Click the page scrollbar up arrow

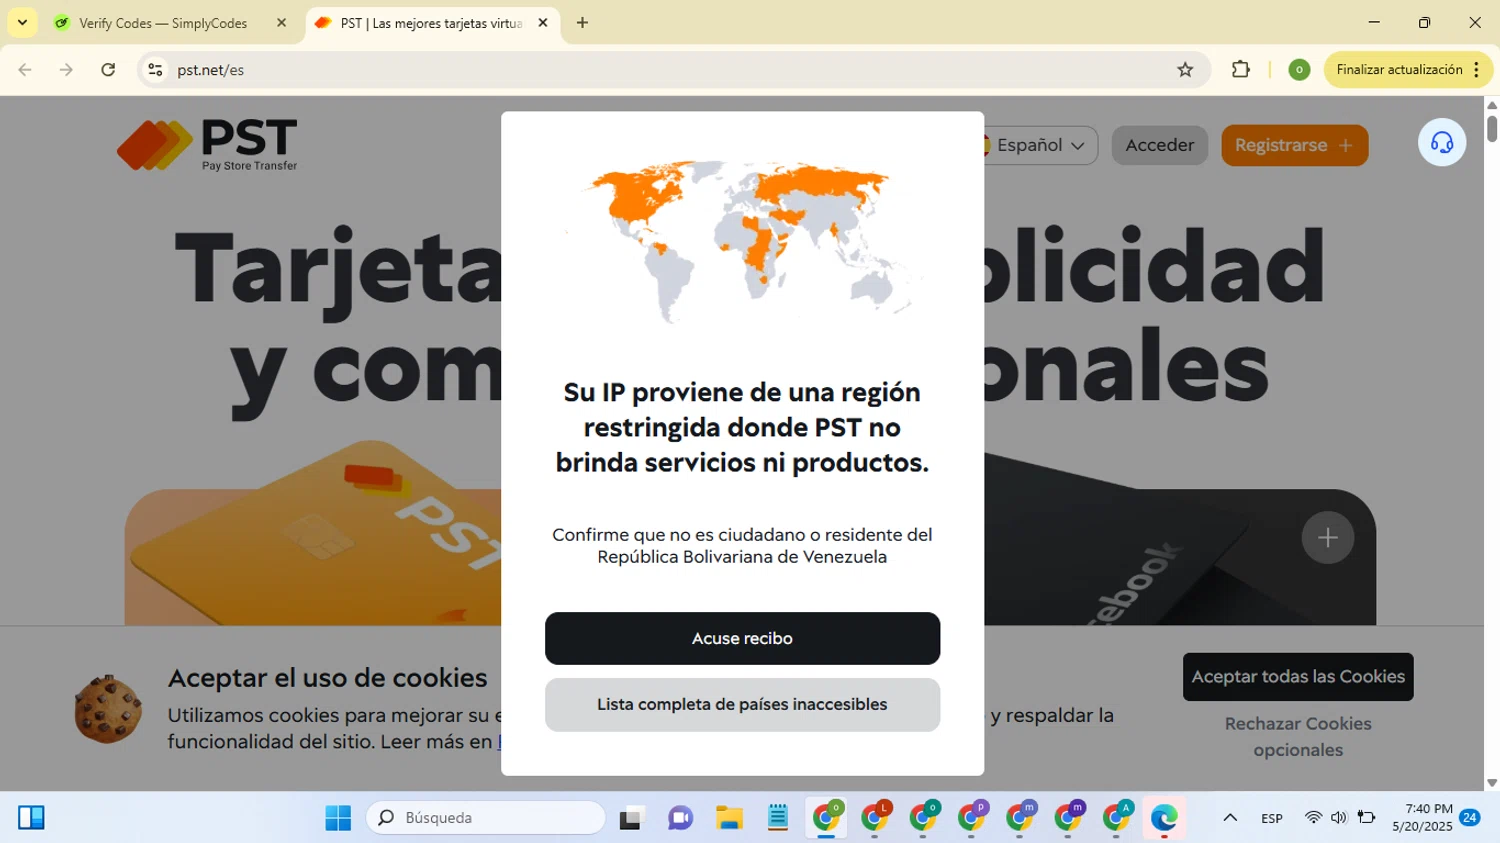pos(1492,104)
